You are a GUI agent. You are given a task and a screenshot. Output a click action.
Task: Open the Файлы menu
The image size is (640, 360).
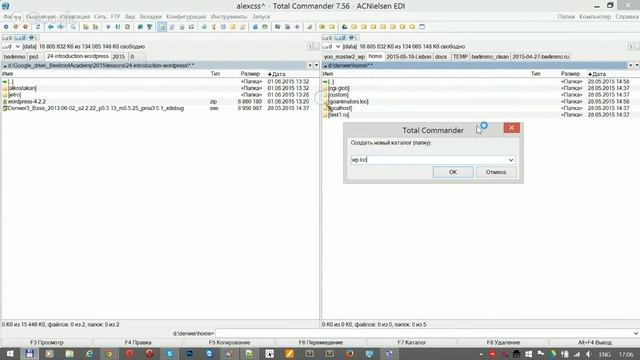[x=12, y=17]
